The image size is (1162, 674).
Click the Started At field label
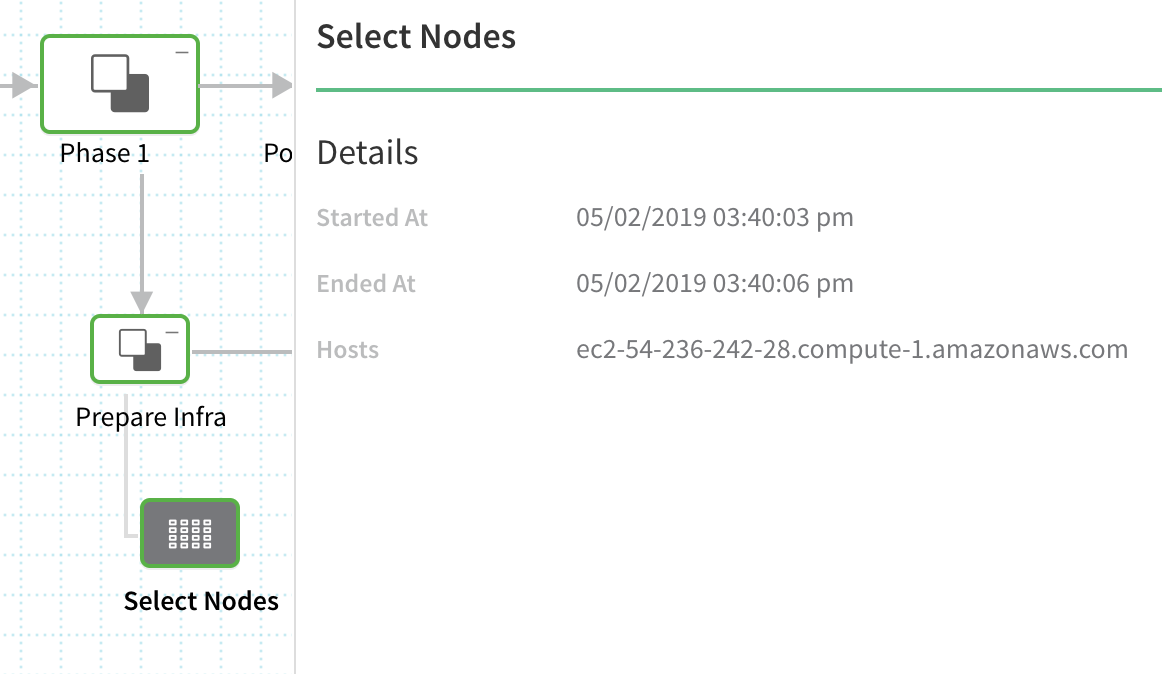(372, 217)
